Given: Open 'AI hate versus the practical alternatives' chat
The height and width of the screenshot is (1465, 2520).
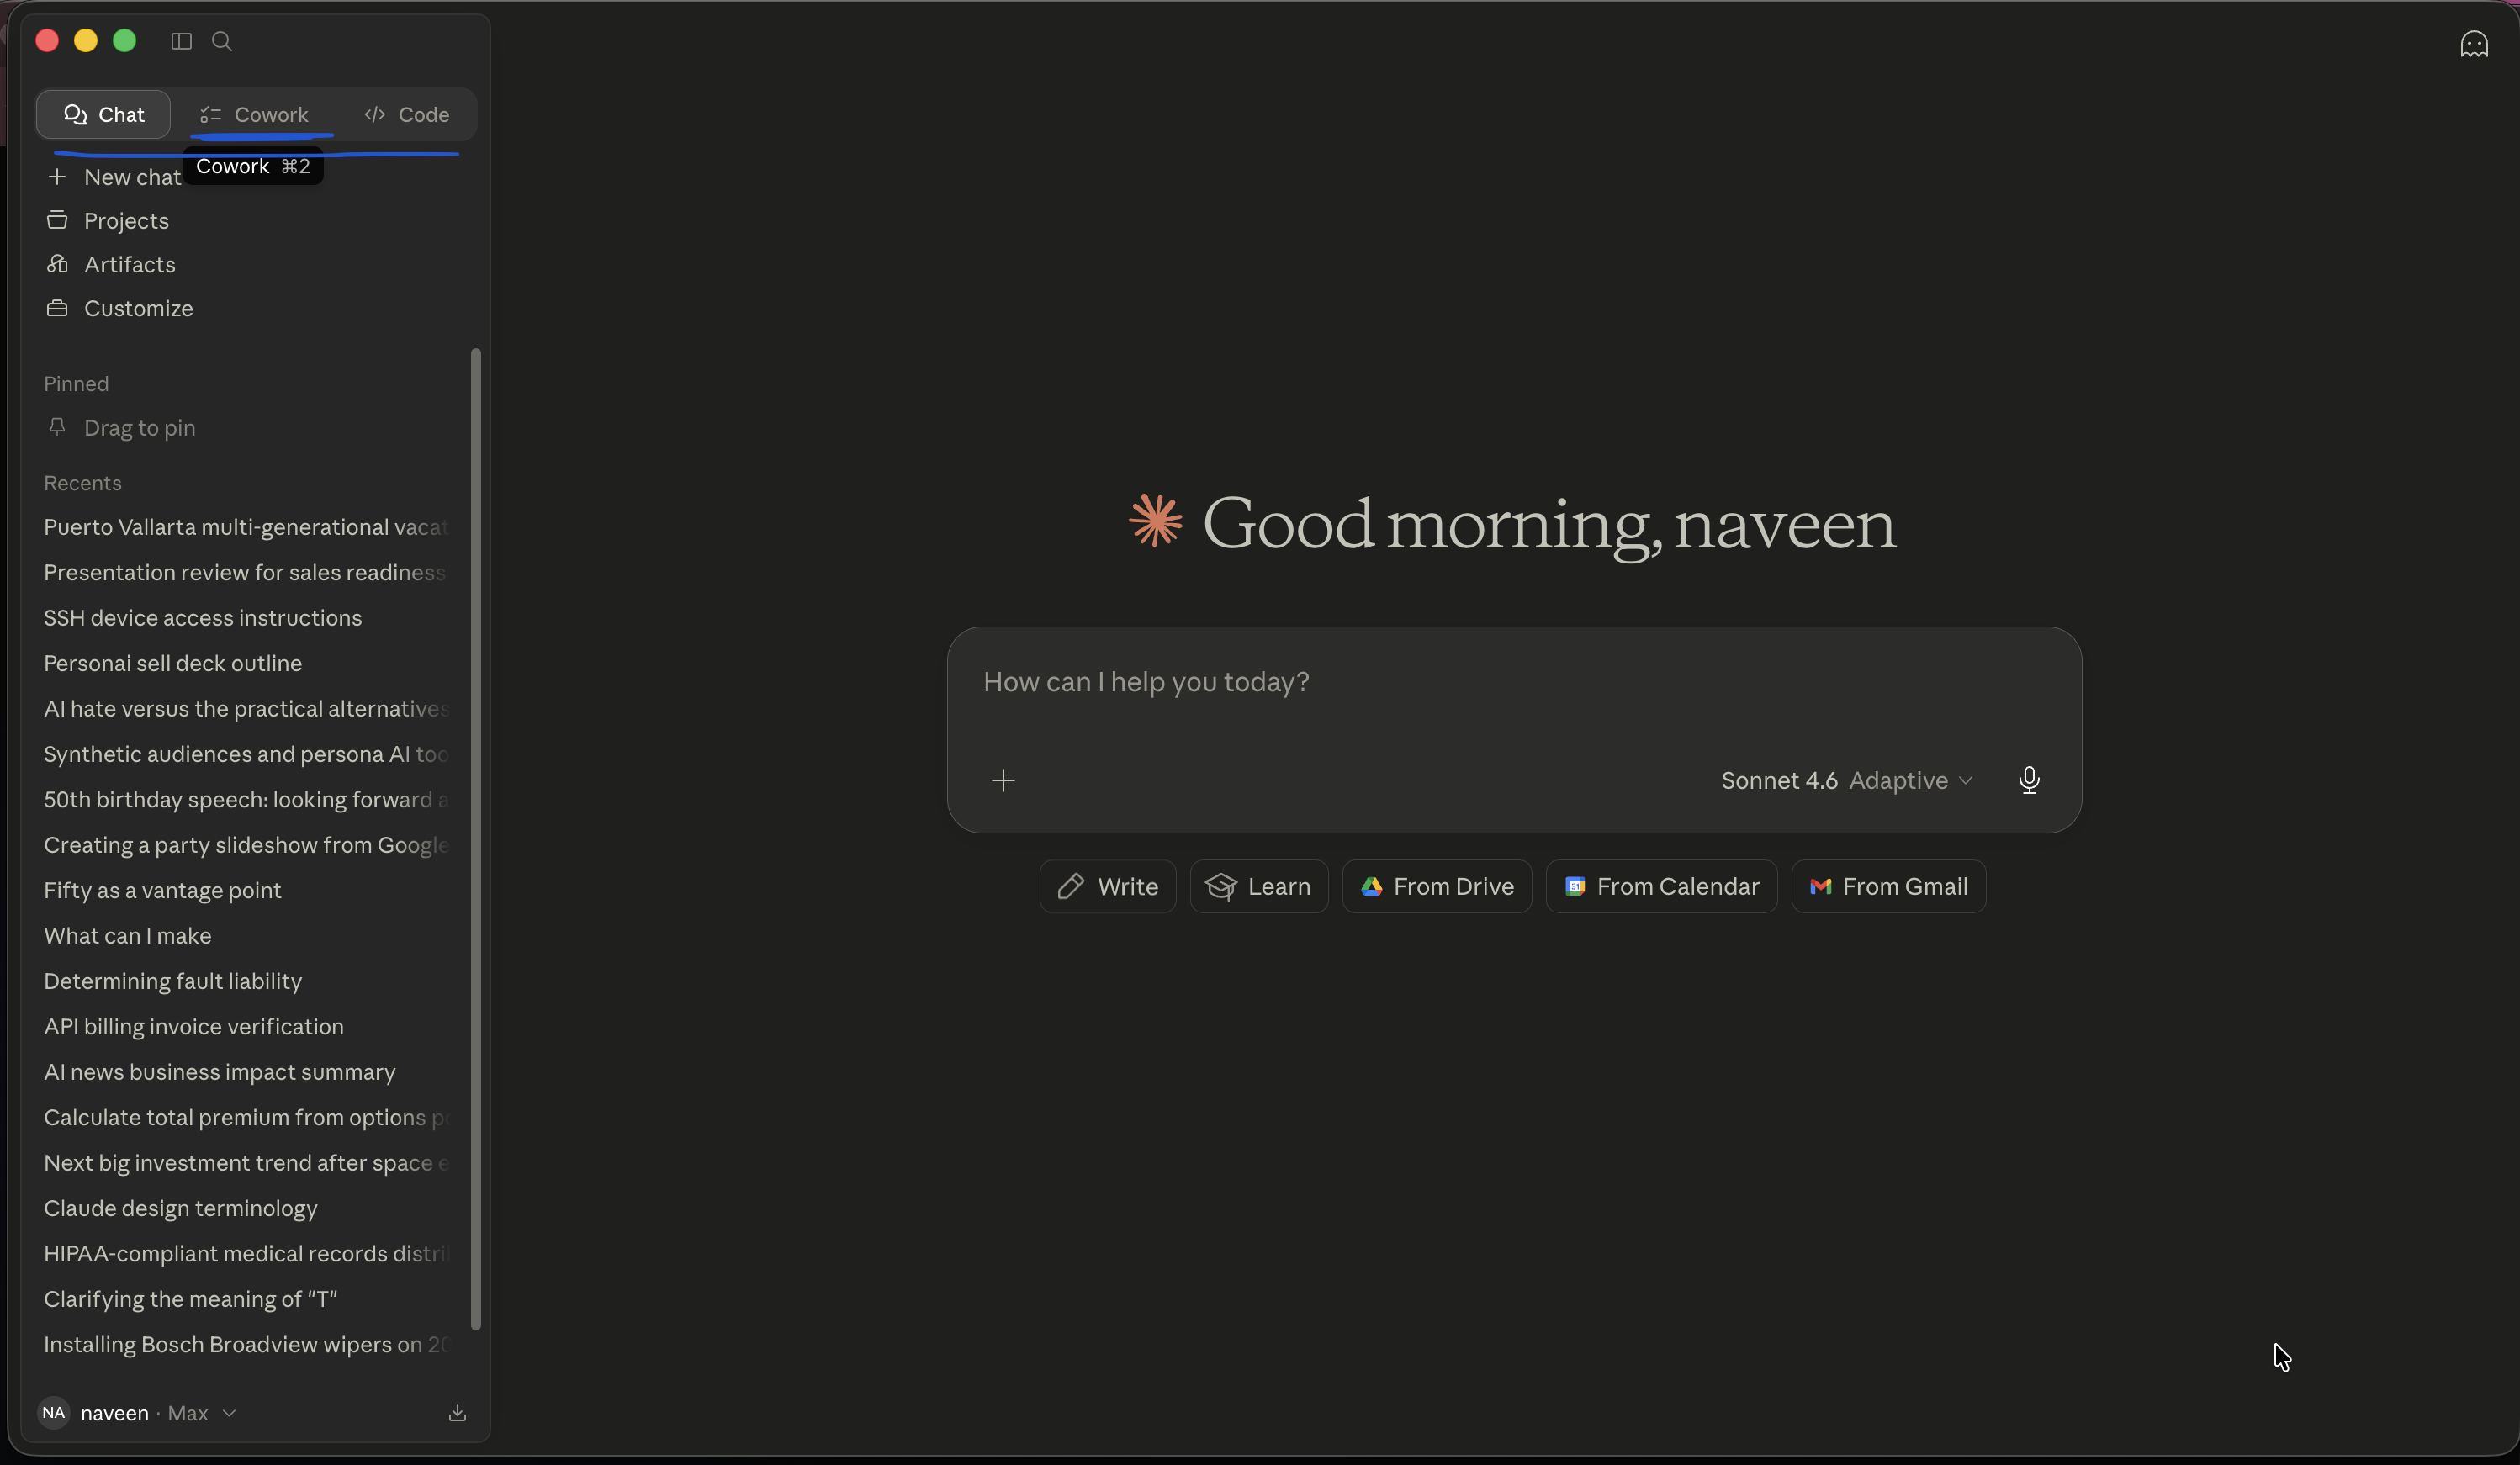Looking at the screenshot, I should coord(248,708).
